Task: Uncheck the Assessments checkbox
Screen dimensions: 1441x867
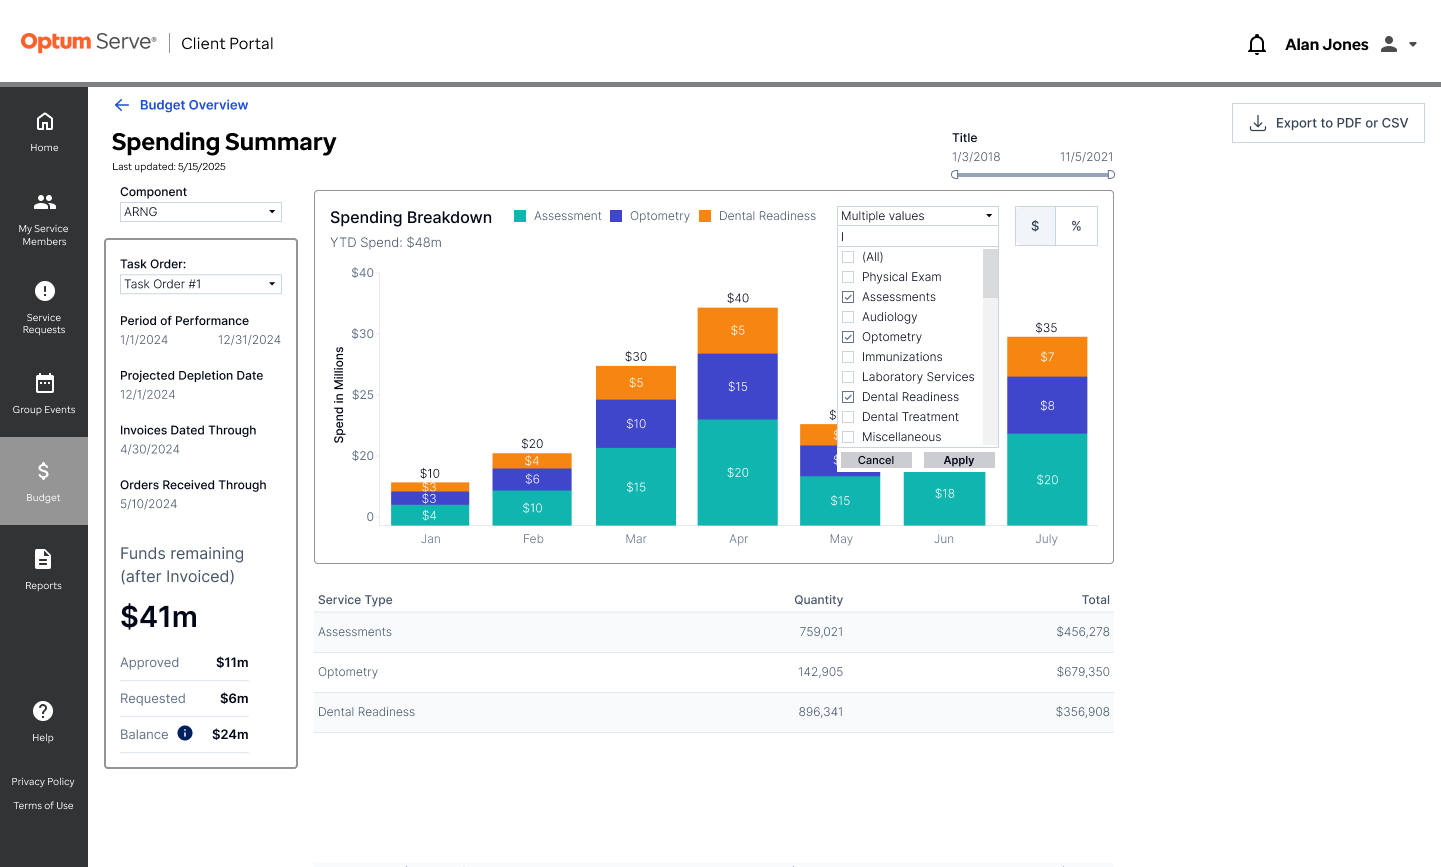Action: (848, 297)
